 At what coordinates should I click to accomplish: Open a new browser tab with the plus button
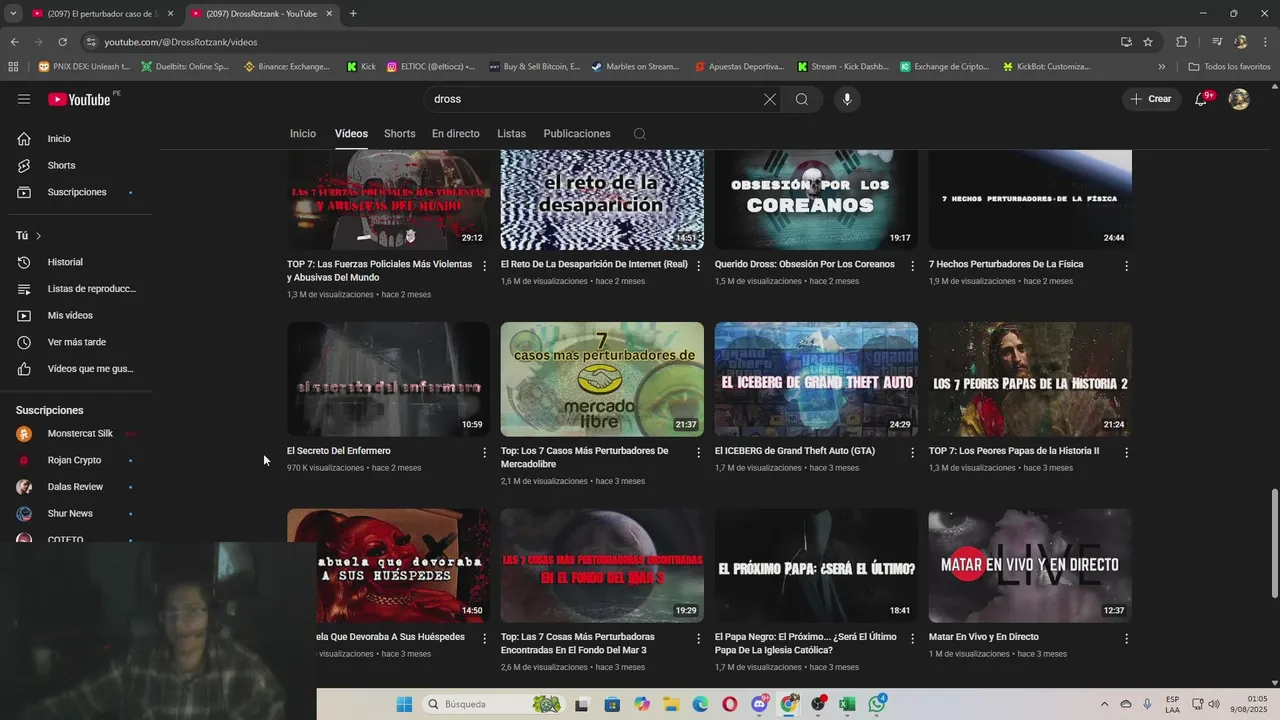click(353, 13)
